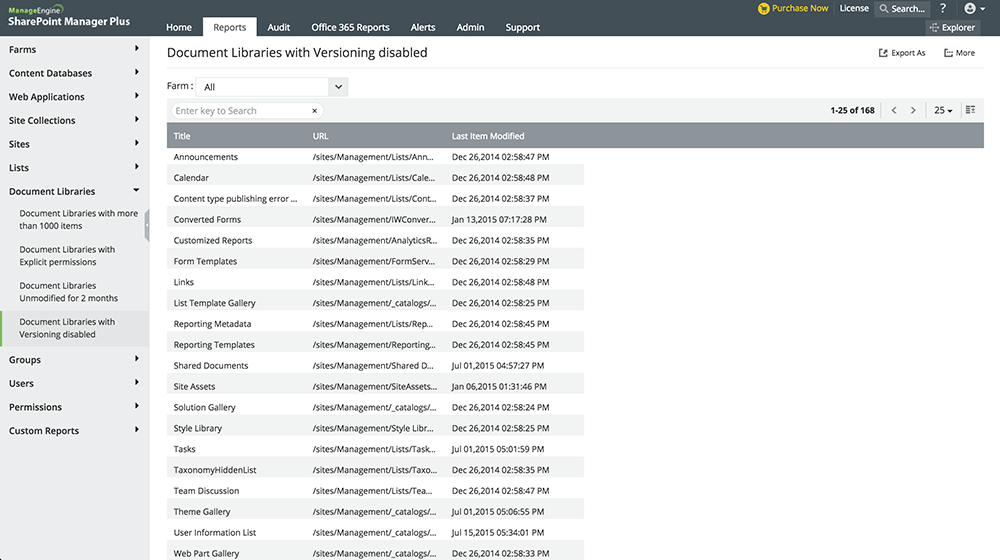Open column chooser icon
Viewport: 1000px width, 560px height.
pos(970,110)
